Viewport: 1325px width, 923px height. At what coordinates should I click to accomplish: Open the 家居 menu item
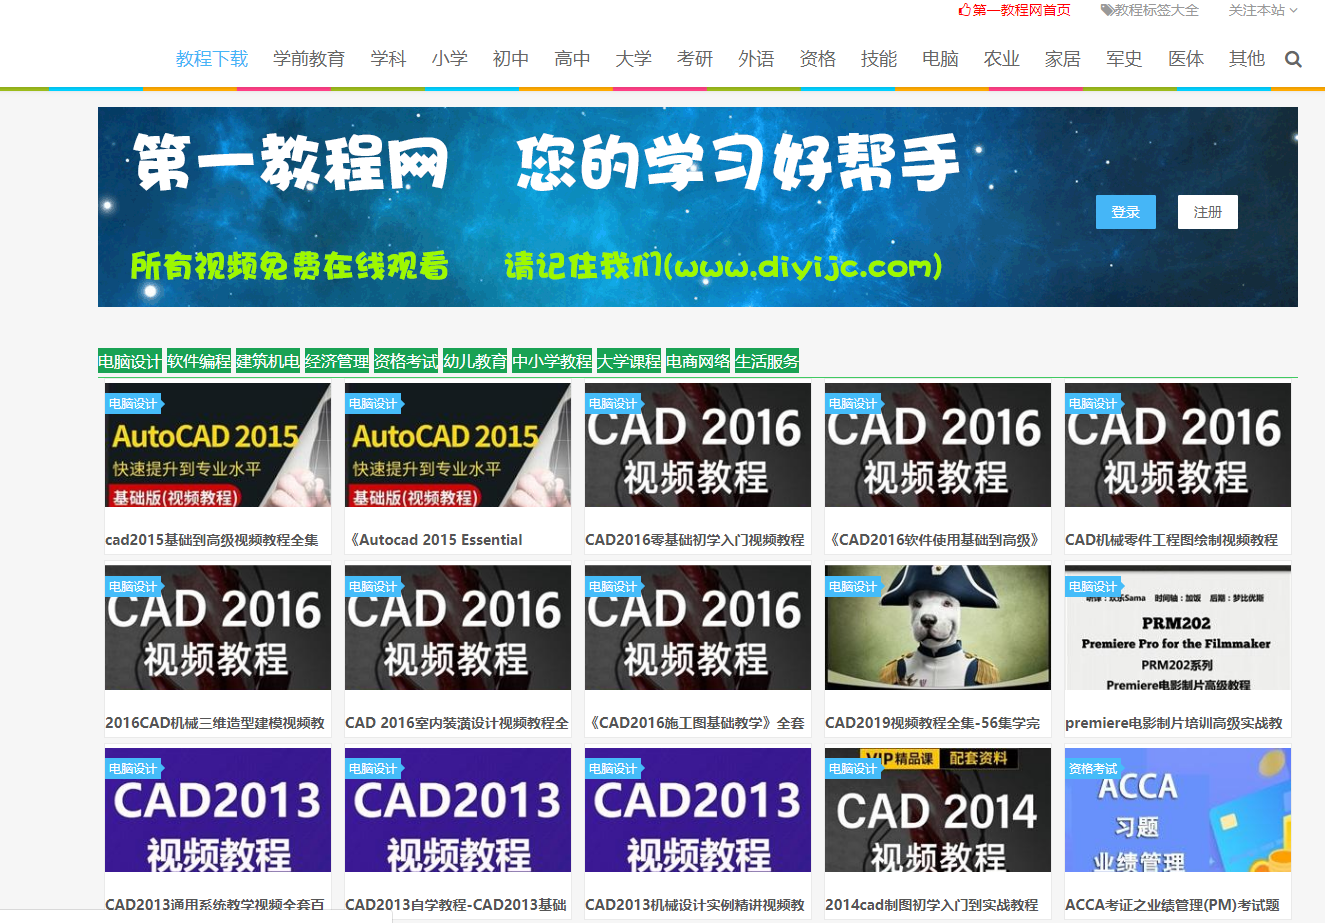(x=1063, y=59)
